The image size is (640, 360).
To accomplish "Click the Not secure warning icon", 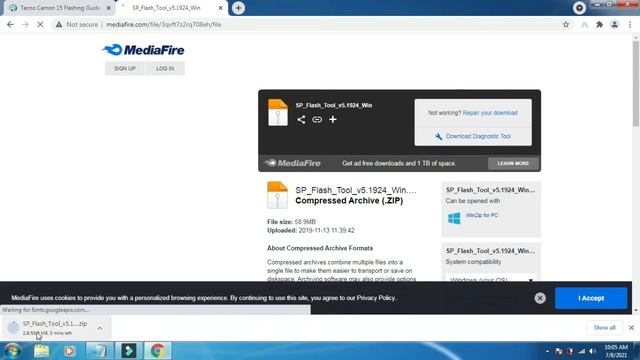I will pos(59,24).
